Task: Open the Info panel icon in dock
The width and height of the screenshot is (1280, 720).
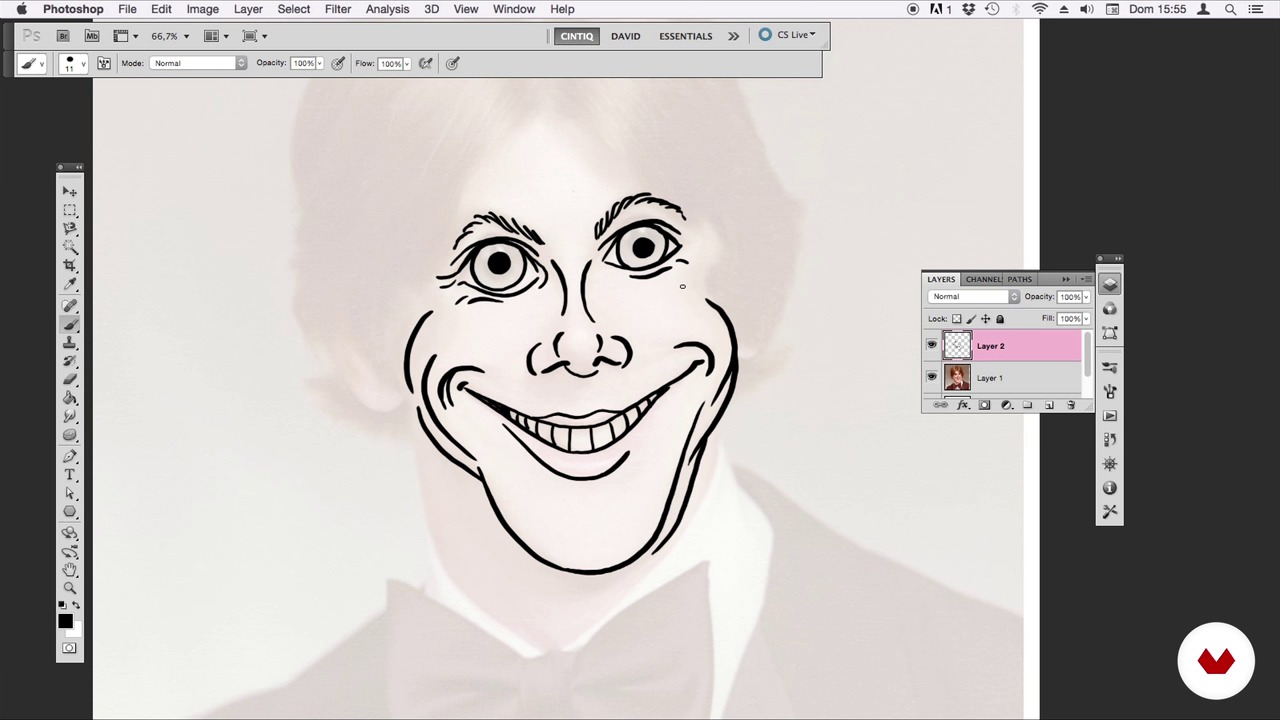Action: (1110, 488)
